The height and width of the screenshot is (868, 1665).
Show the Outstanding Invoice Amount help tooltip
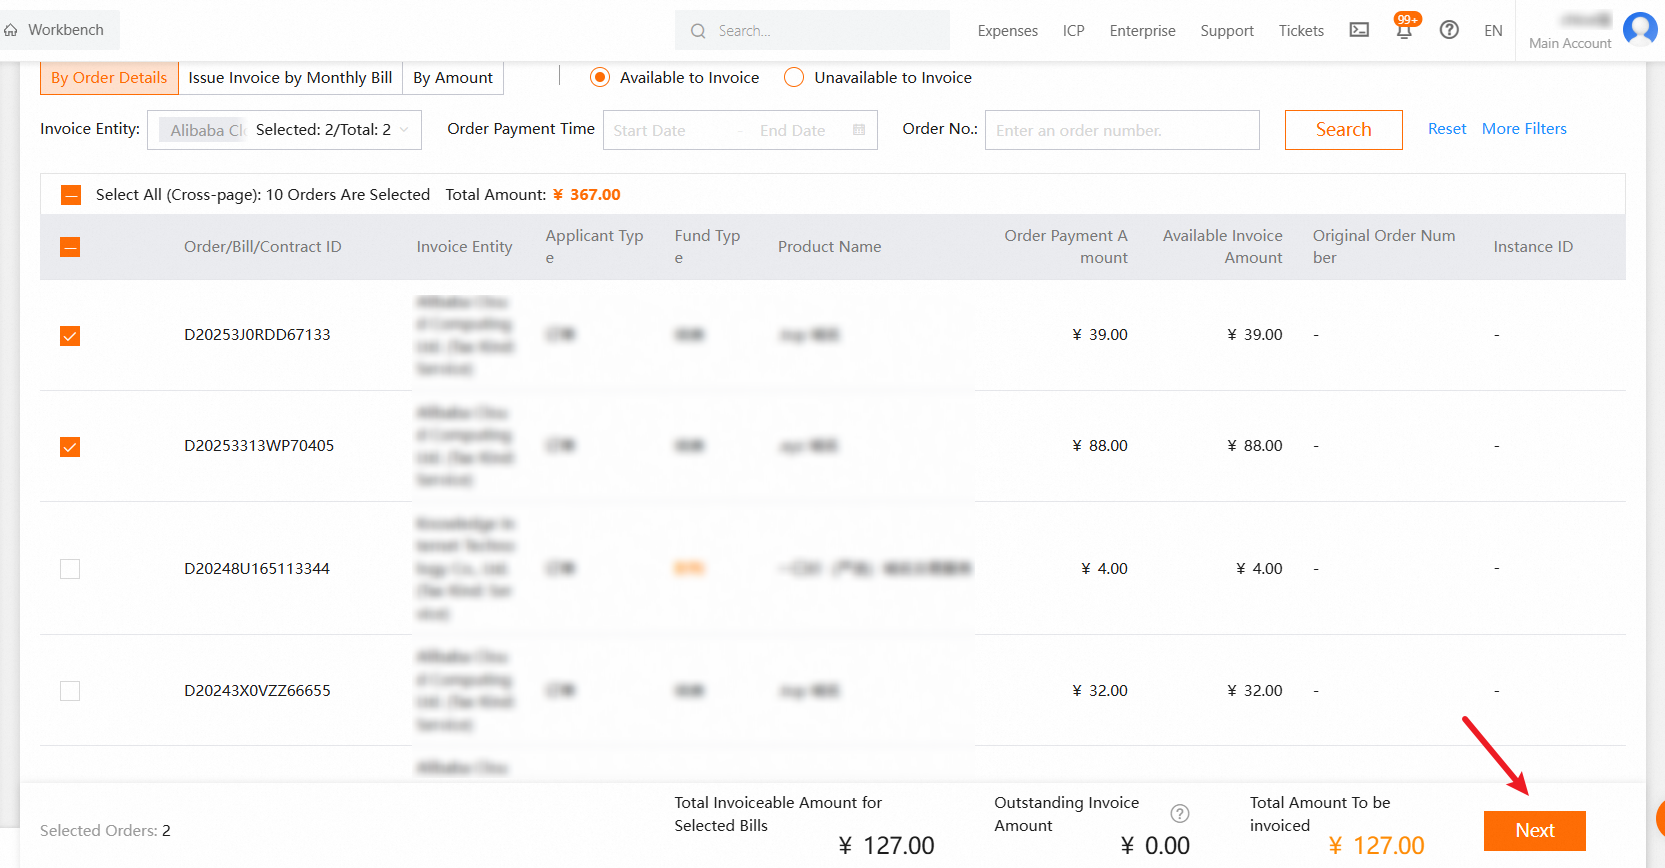click(1180, 814)
